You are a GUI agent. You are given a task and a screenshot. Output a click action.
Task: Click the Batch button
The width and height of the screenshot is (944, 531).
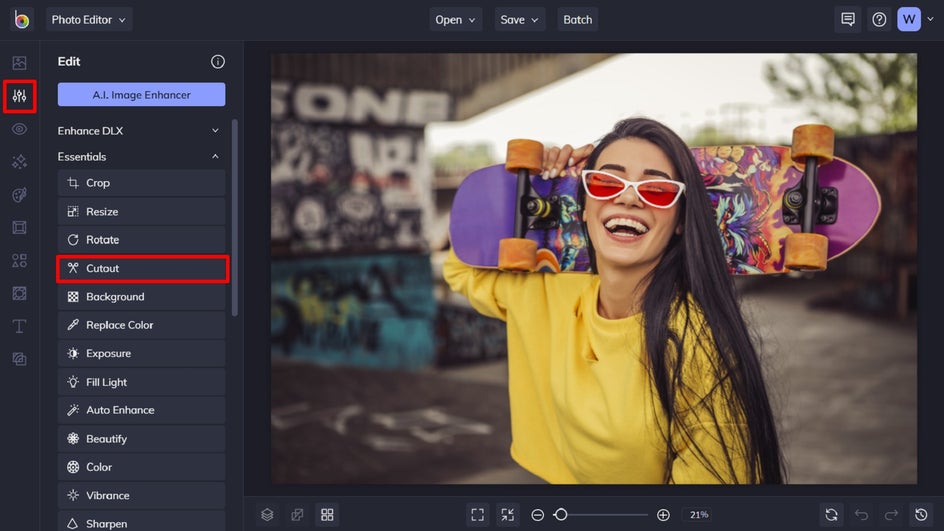578,19
